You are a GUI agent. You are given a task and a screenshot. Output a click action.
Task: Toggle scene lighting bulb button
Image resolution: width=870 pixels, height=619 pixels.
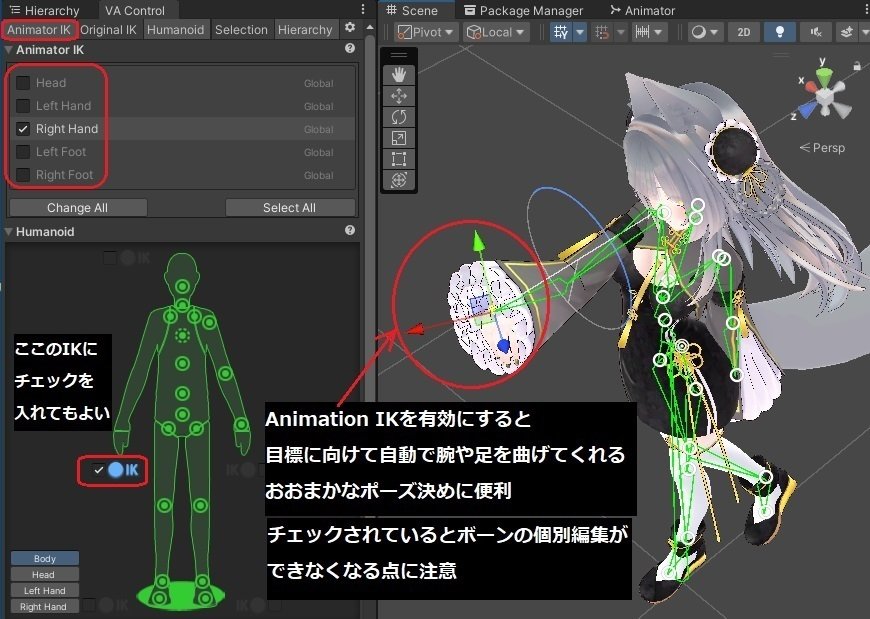click(x=780, y=32)
